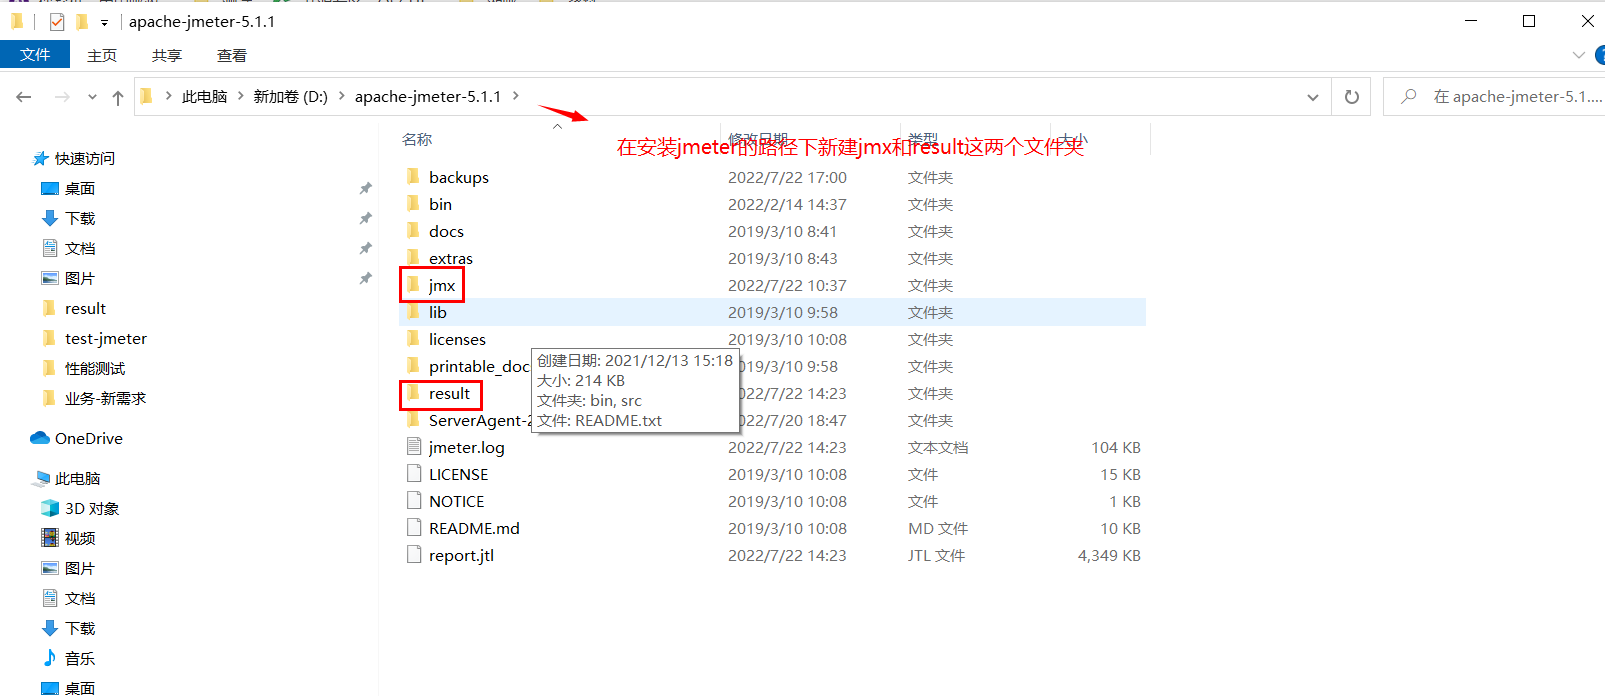
Task: Select the report.jtl file name
Action: 461,555
